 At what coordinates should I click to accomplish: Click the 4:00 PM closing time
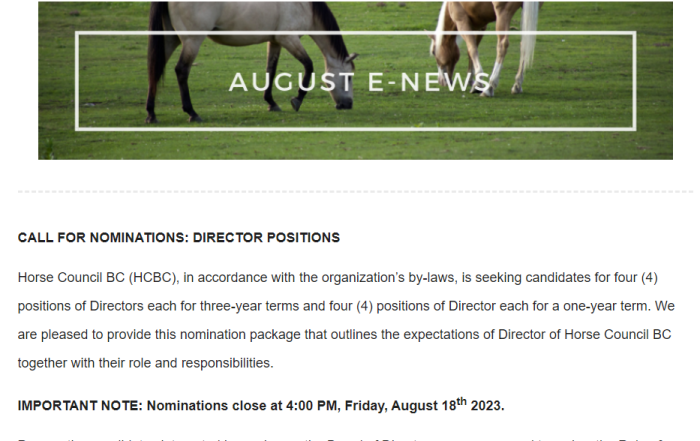pos(312,406)
